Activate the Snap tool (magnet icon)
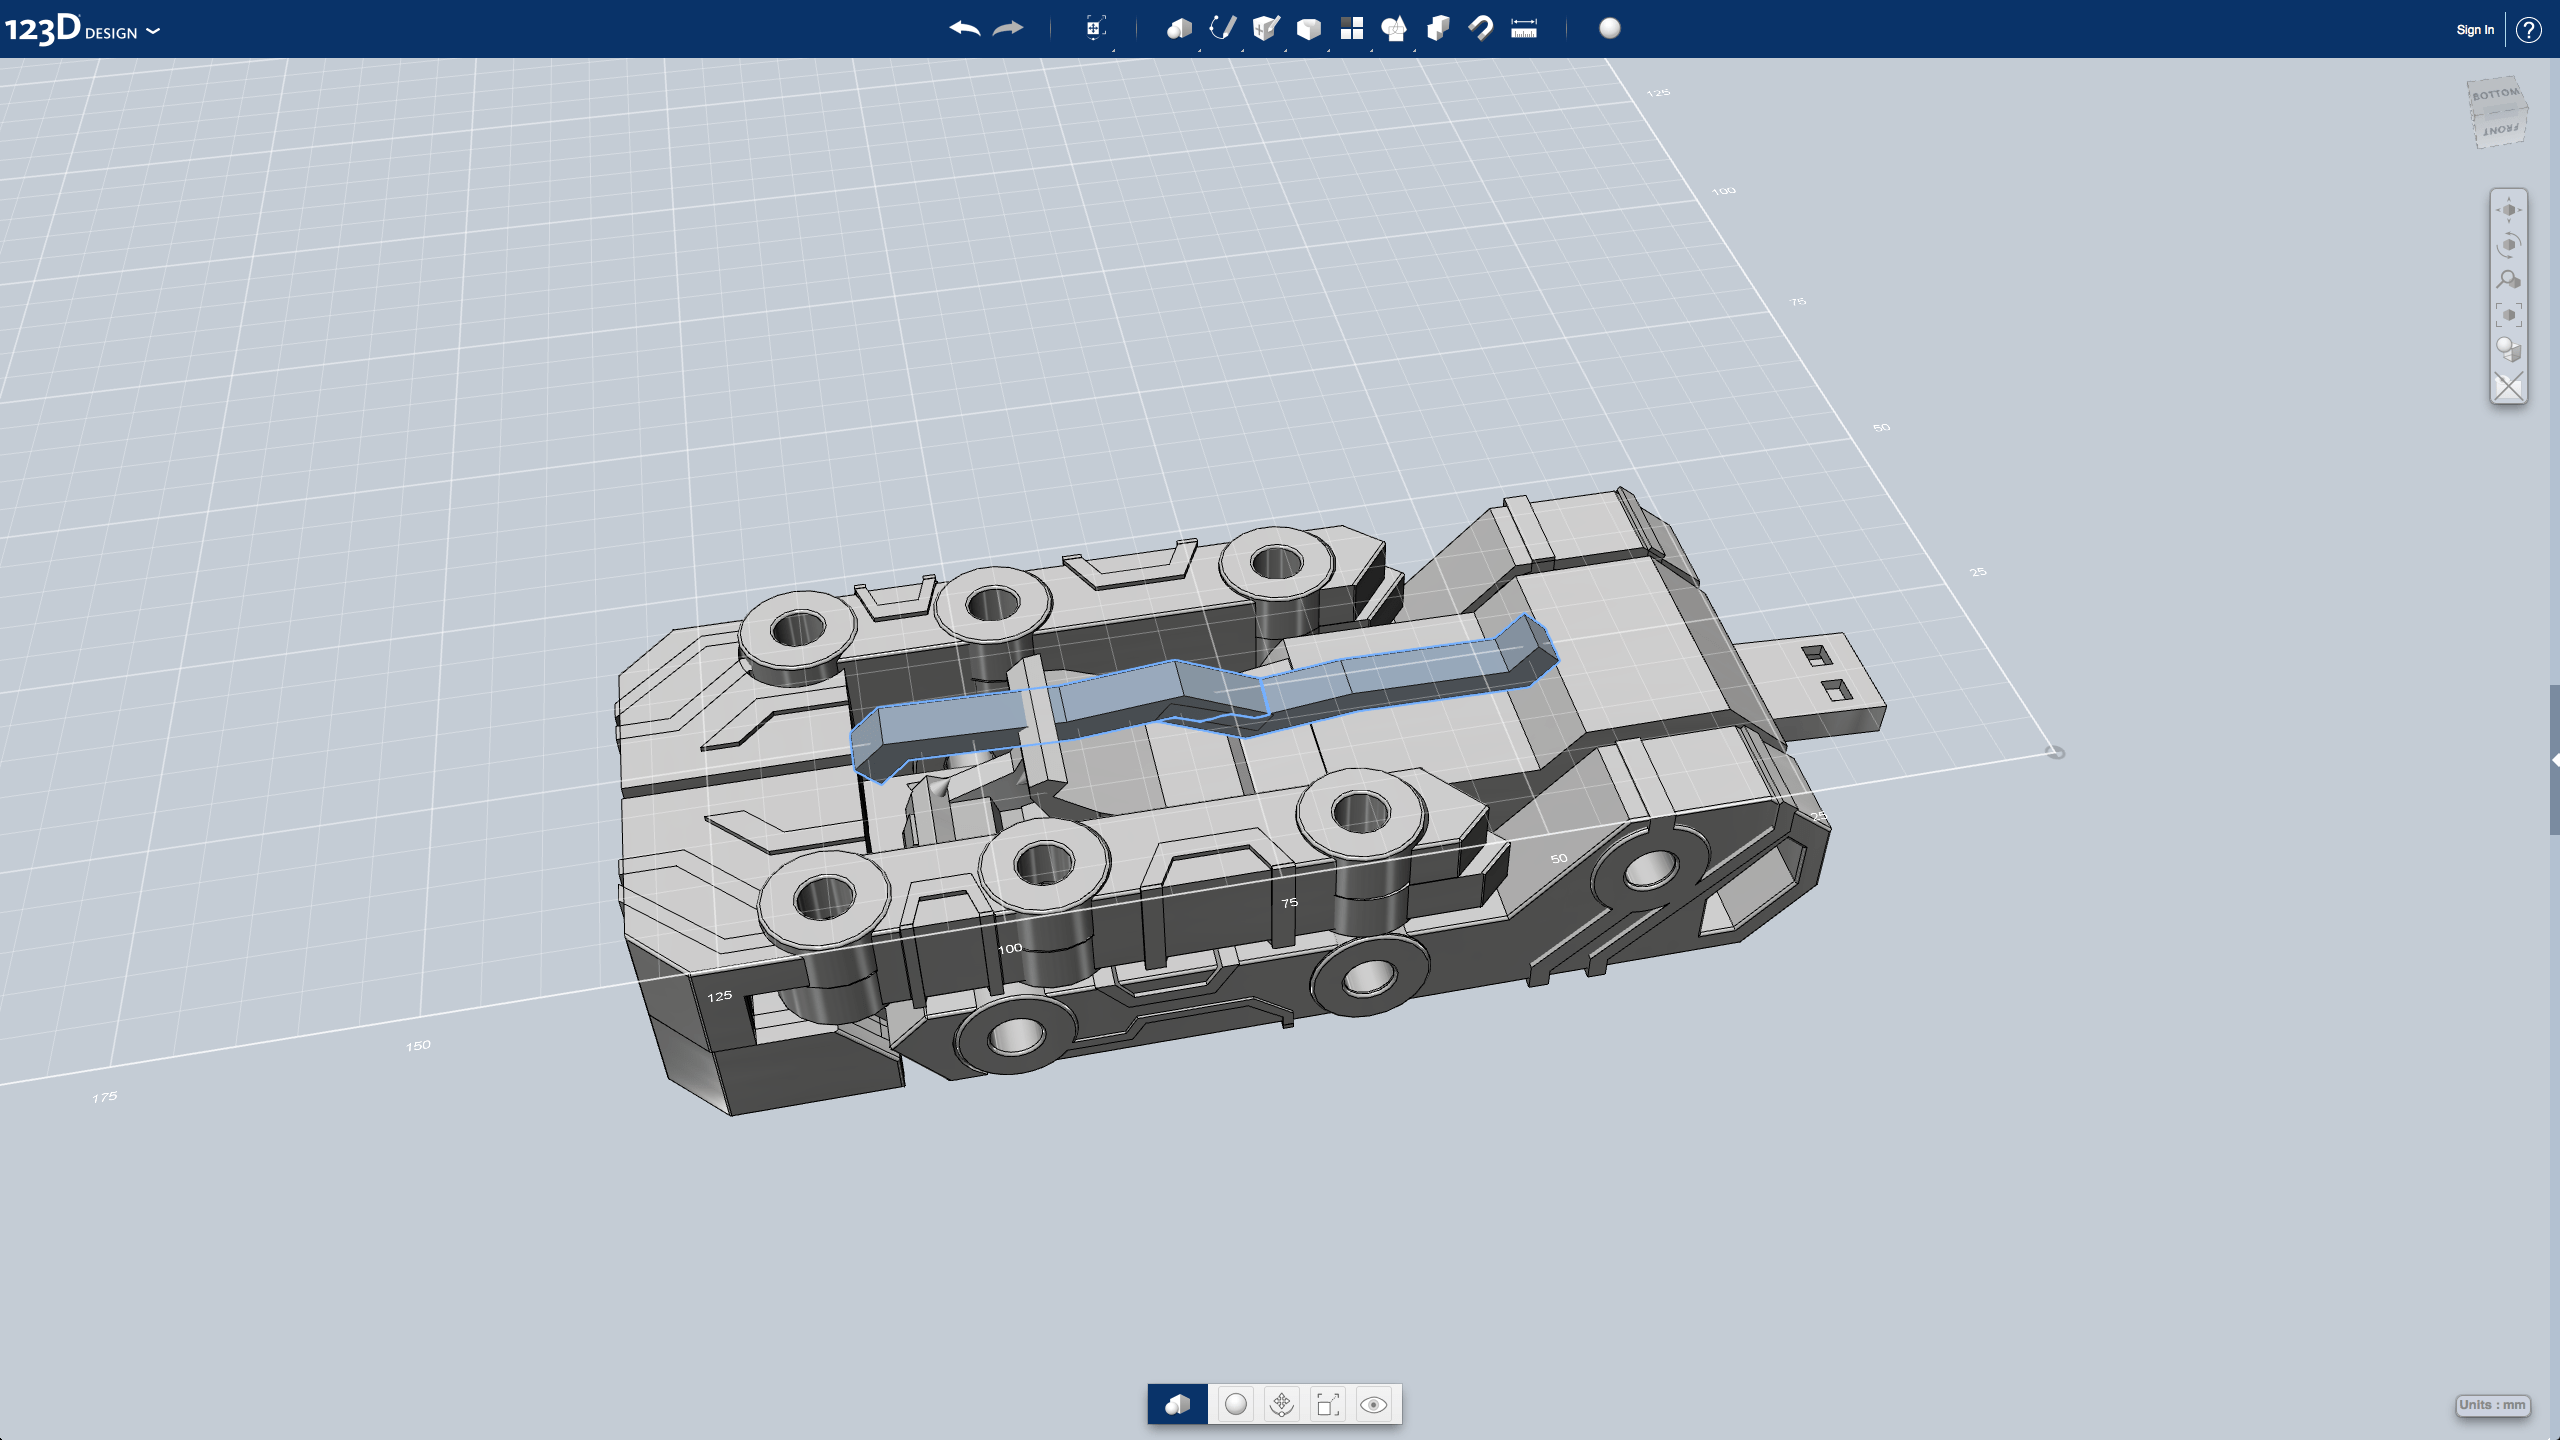Screen dimensions: 2560x1440 1481,29
